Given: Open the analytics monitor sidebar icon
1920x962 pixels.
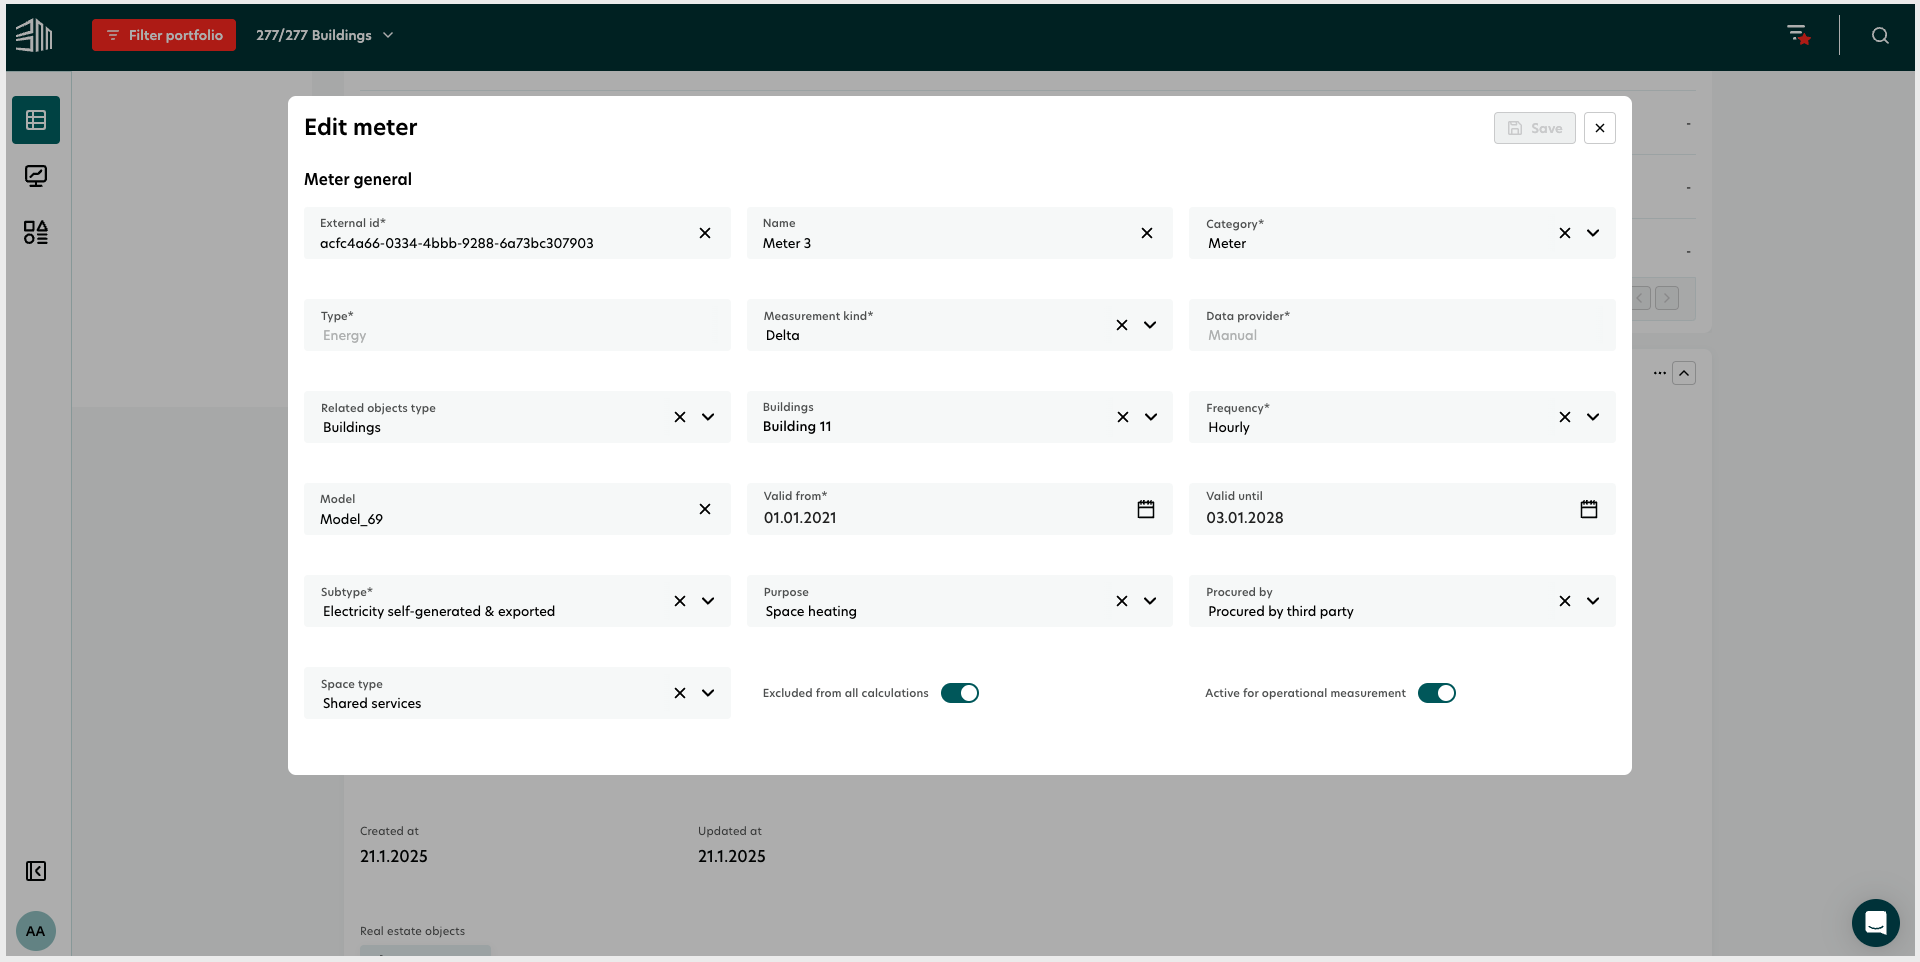Looking at the screenshot, I should point(36,176).
